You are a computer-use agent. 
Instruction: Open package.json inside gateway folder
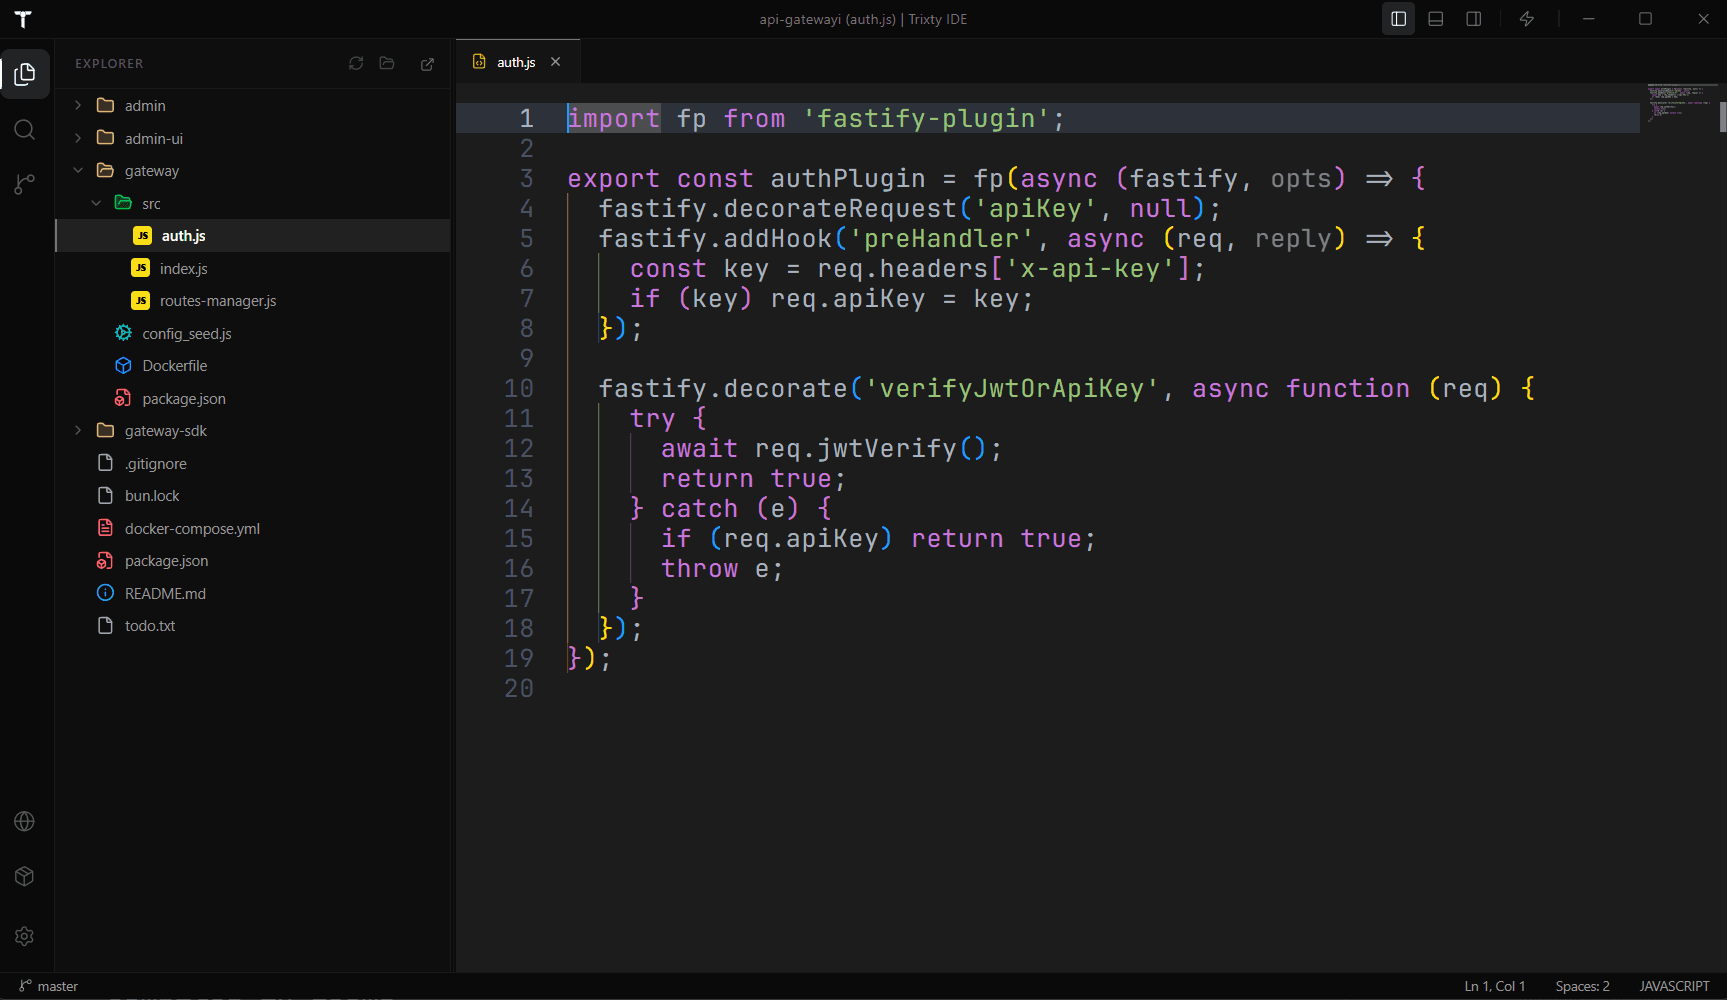(x=252, y=398)
